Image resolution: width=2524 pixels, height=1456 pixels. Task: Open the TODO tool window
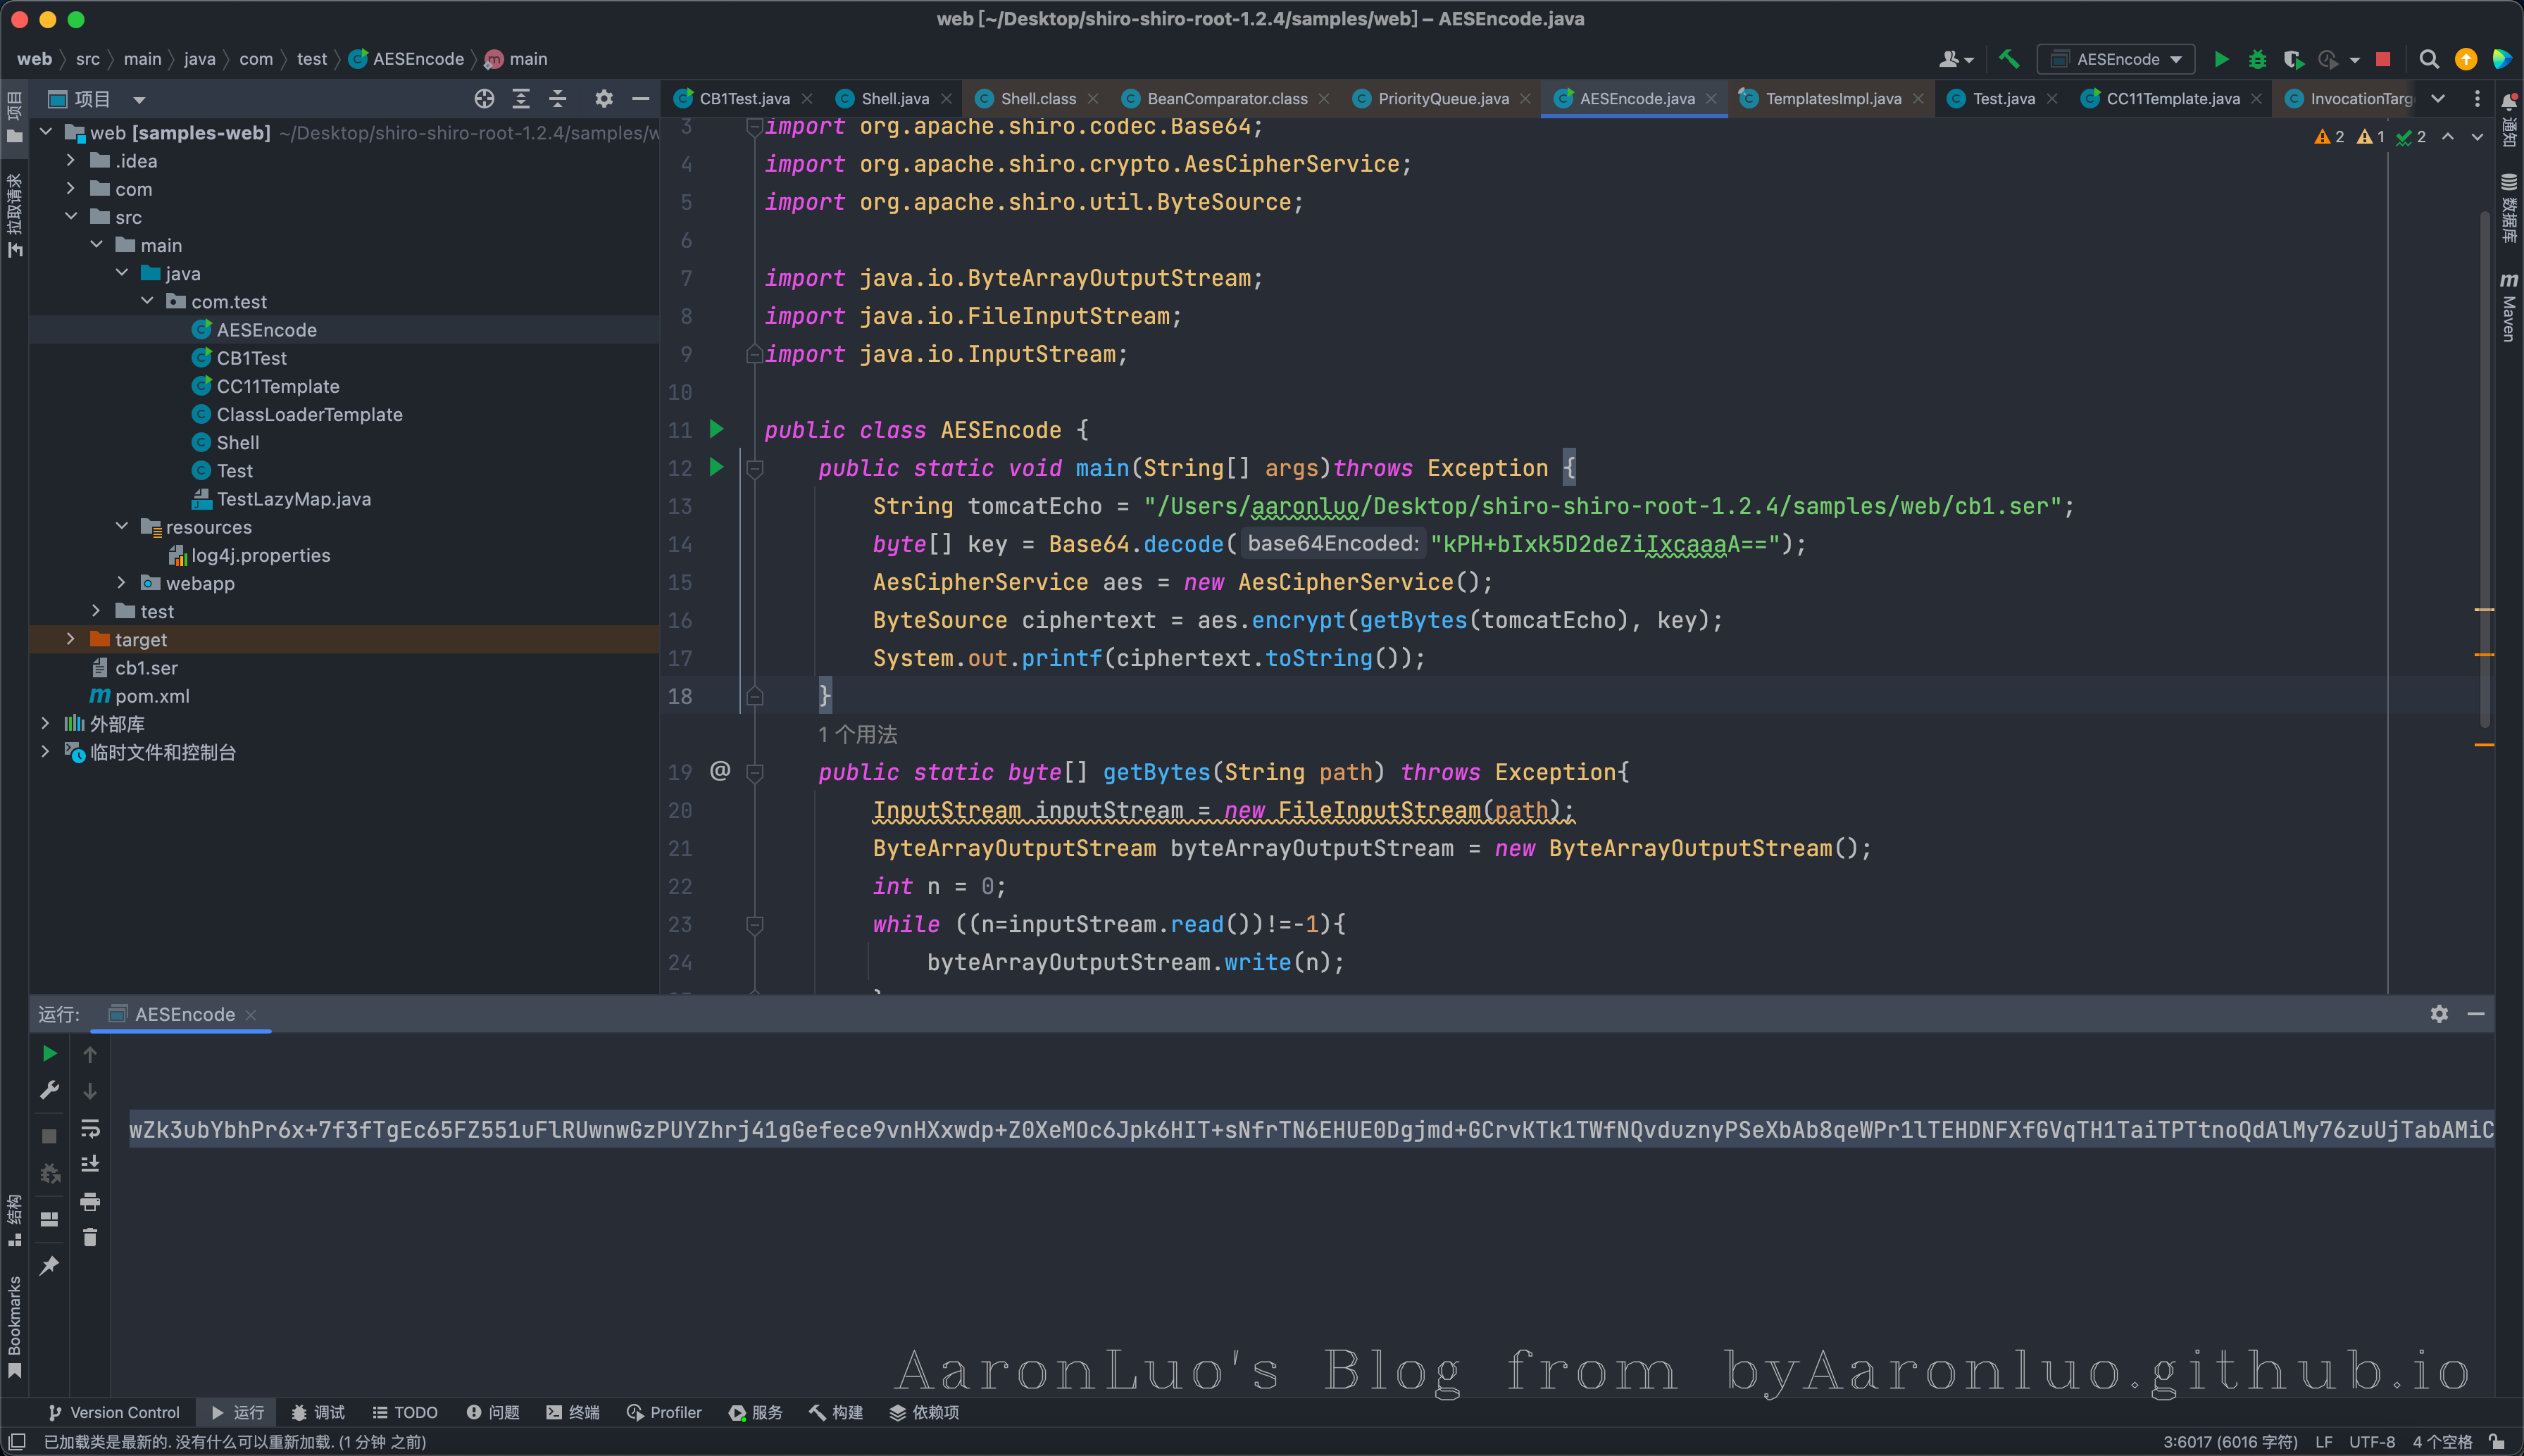pos(405,1412)
